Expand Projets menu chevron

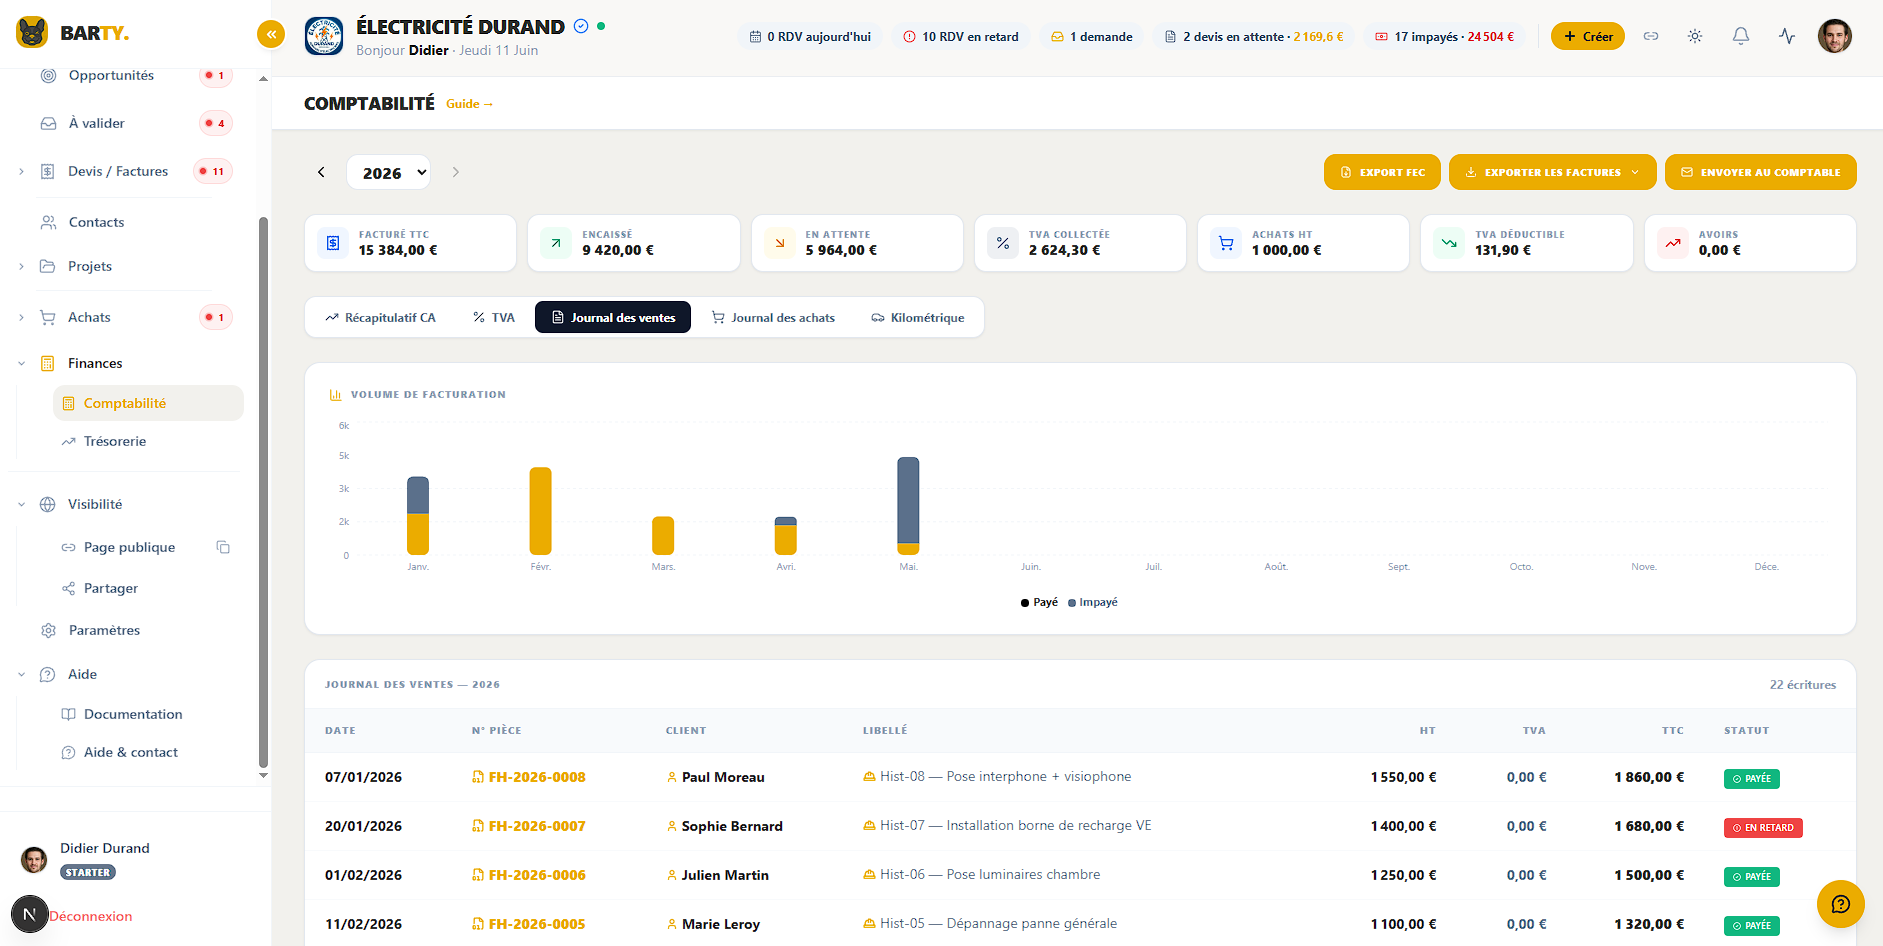click(x=21, y=266)
